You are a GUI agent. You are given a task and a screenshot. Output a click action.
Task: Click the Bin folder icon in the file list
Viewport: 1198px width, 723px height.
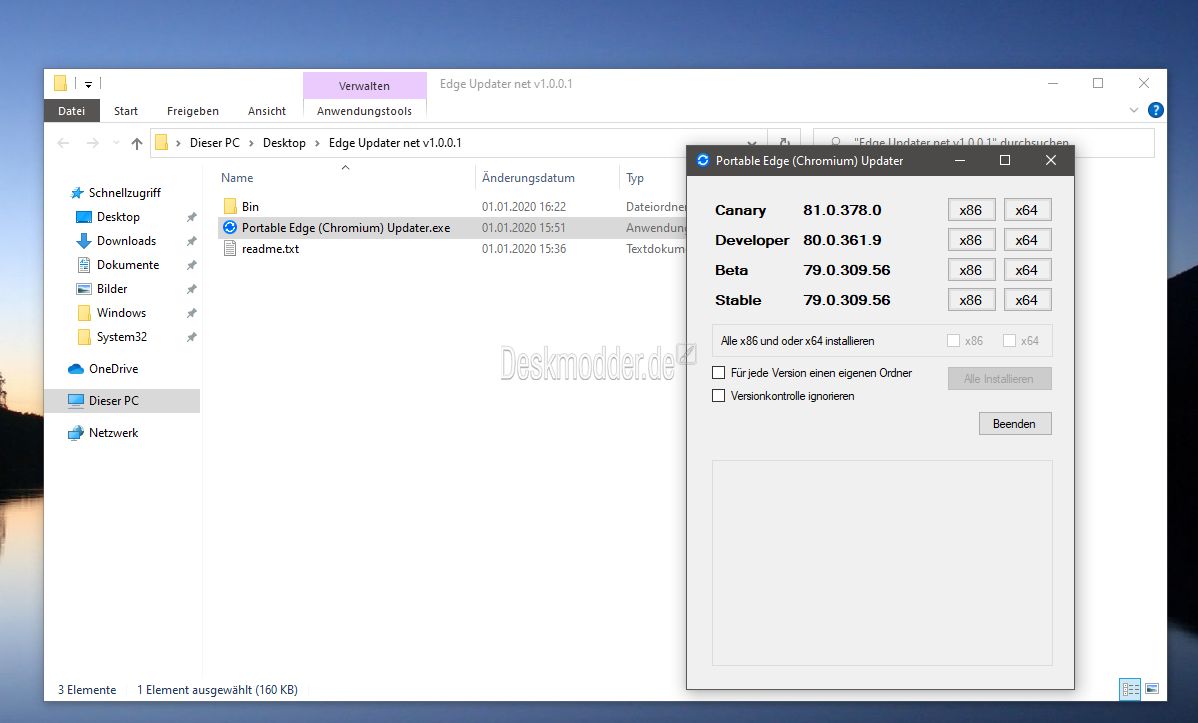pos(230,206)
